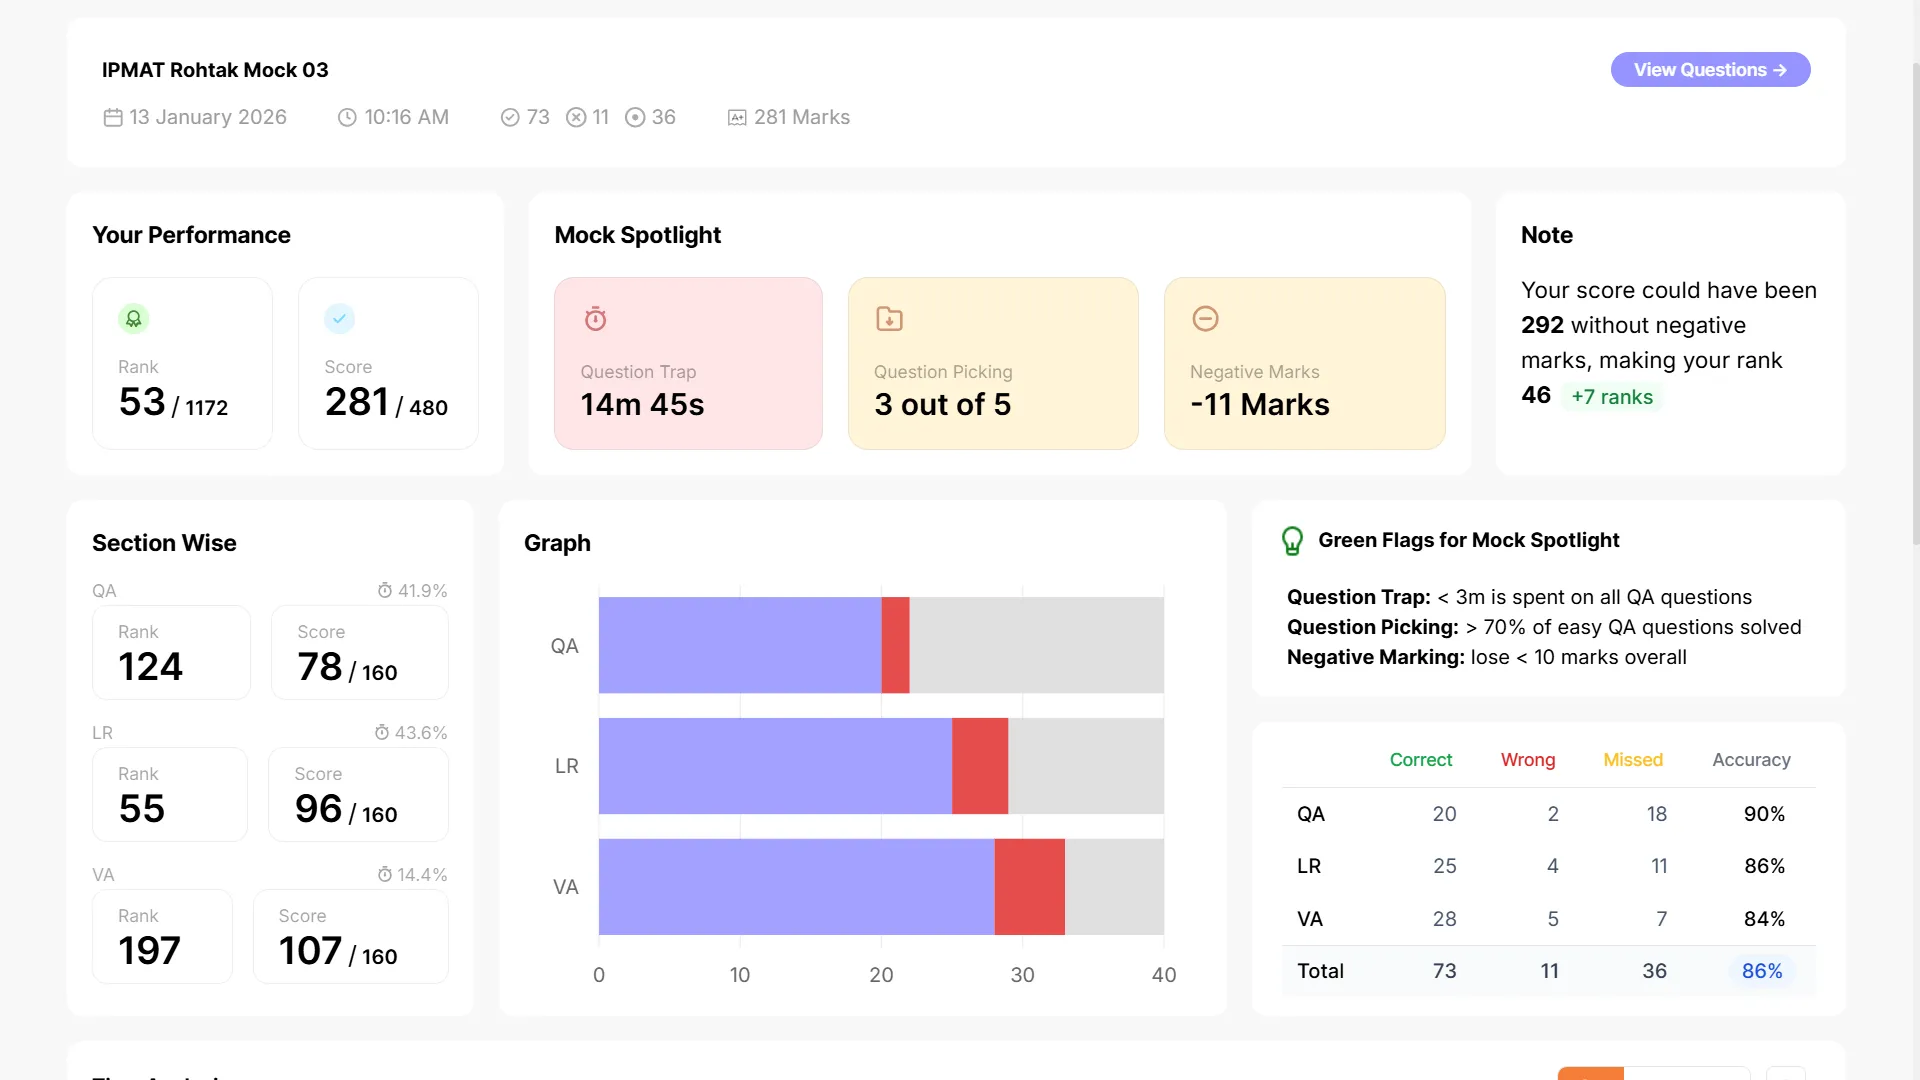Click the timer icon beside LR 43.6%
The width and height of the screenshot is (1920, 1080).
click(382, 733)
